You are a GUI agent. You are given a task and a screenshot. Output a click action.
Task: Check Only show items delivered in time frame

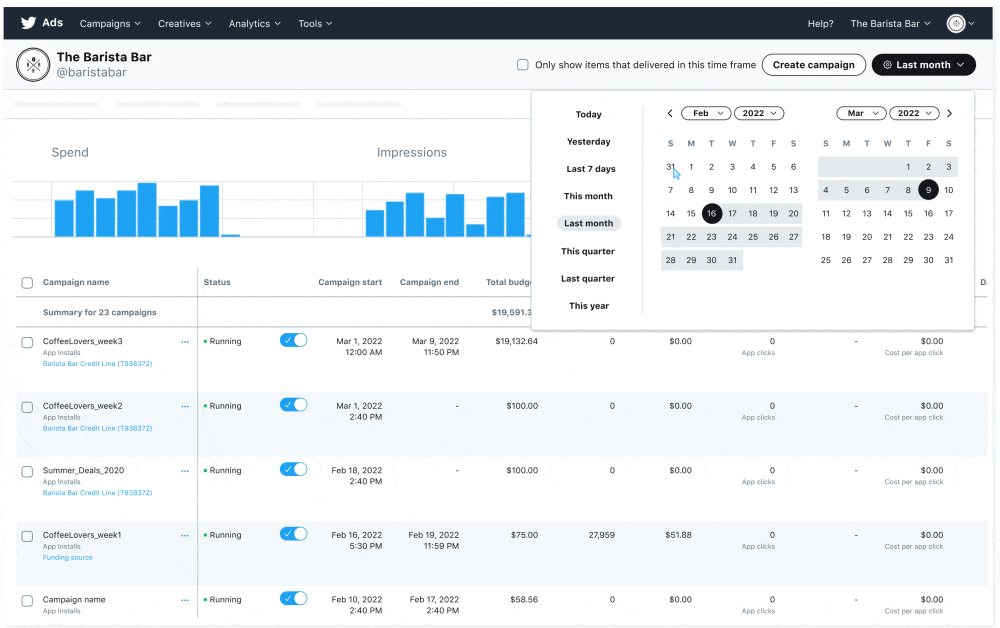[x=523, y=64]
